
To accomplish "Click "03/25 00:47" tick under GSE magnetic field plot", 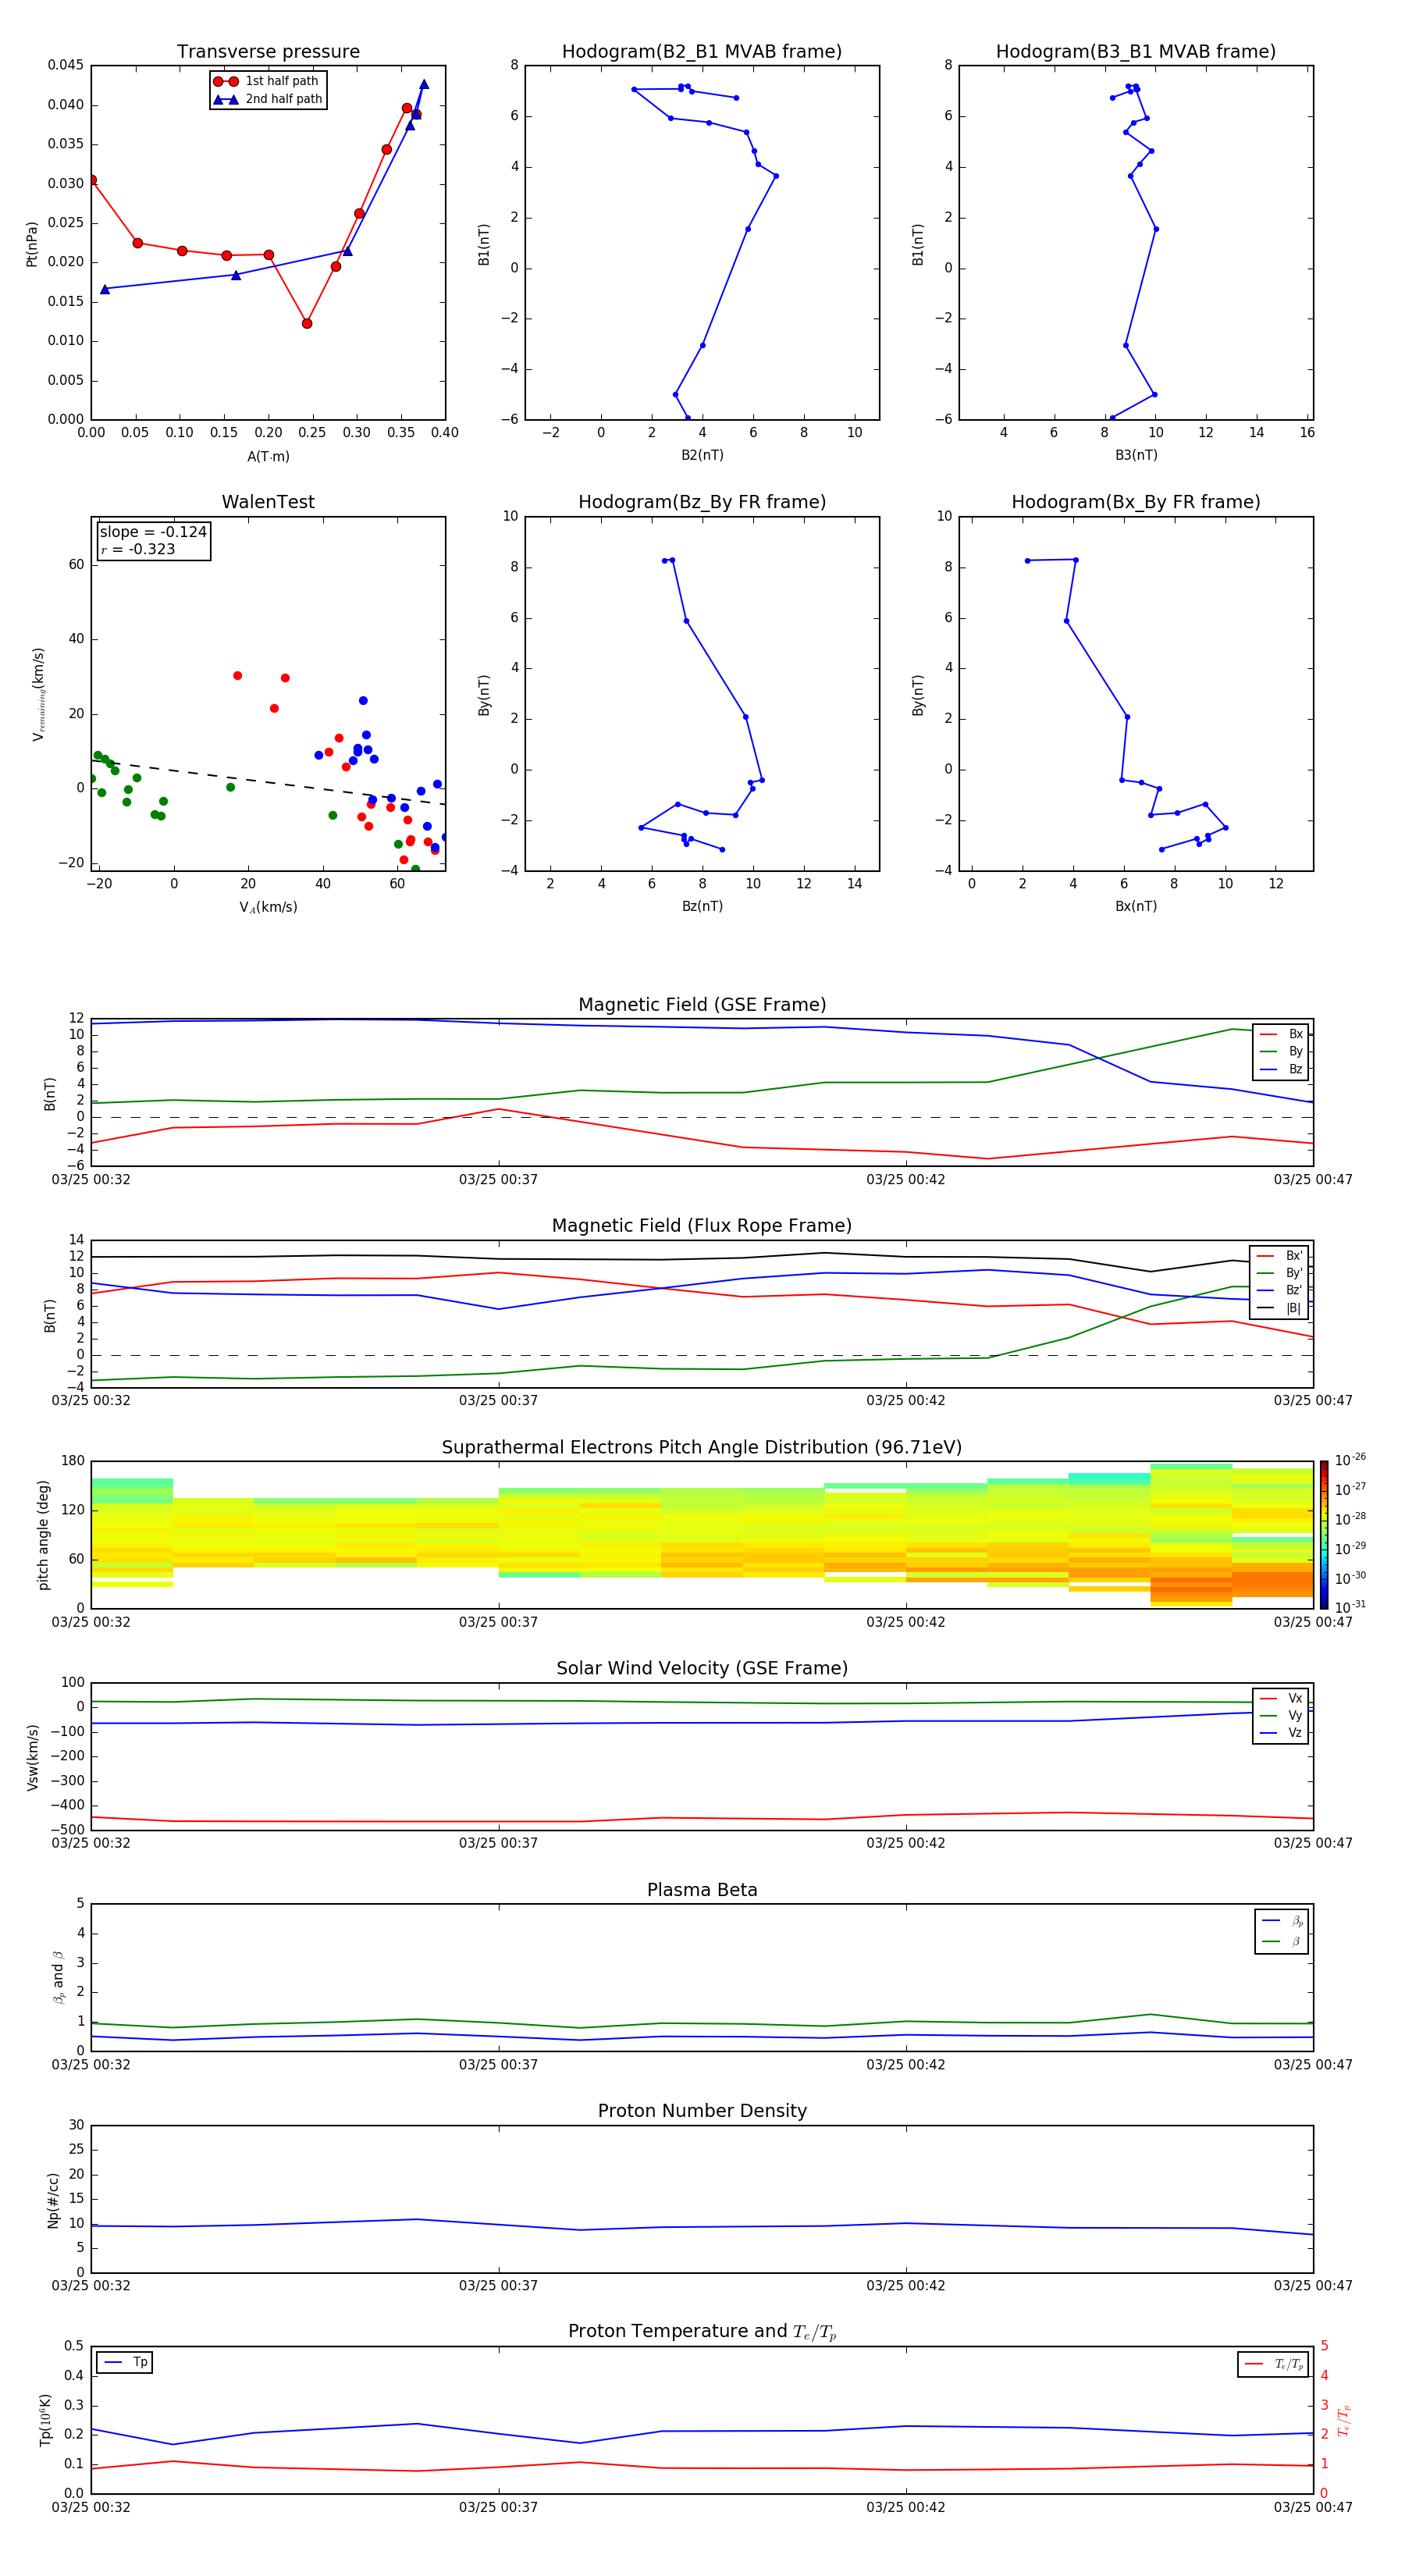I will 1313,1180.
